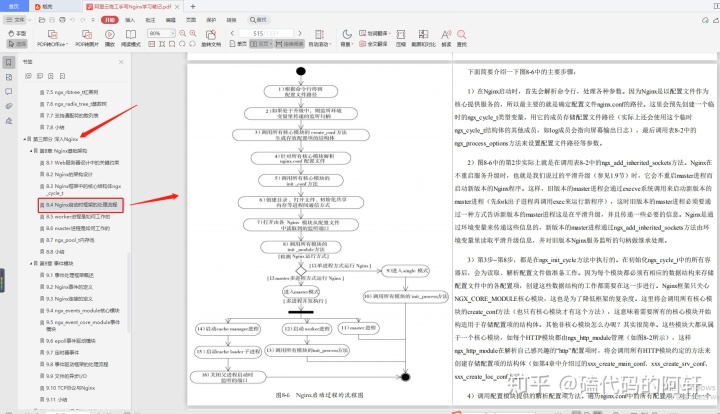
Task: Open the compress PDF tool
Action: (401, 38)
